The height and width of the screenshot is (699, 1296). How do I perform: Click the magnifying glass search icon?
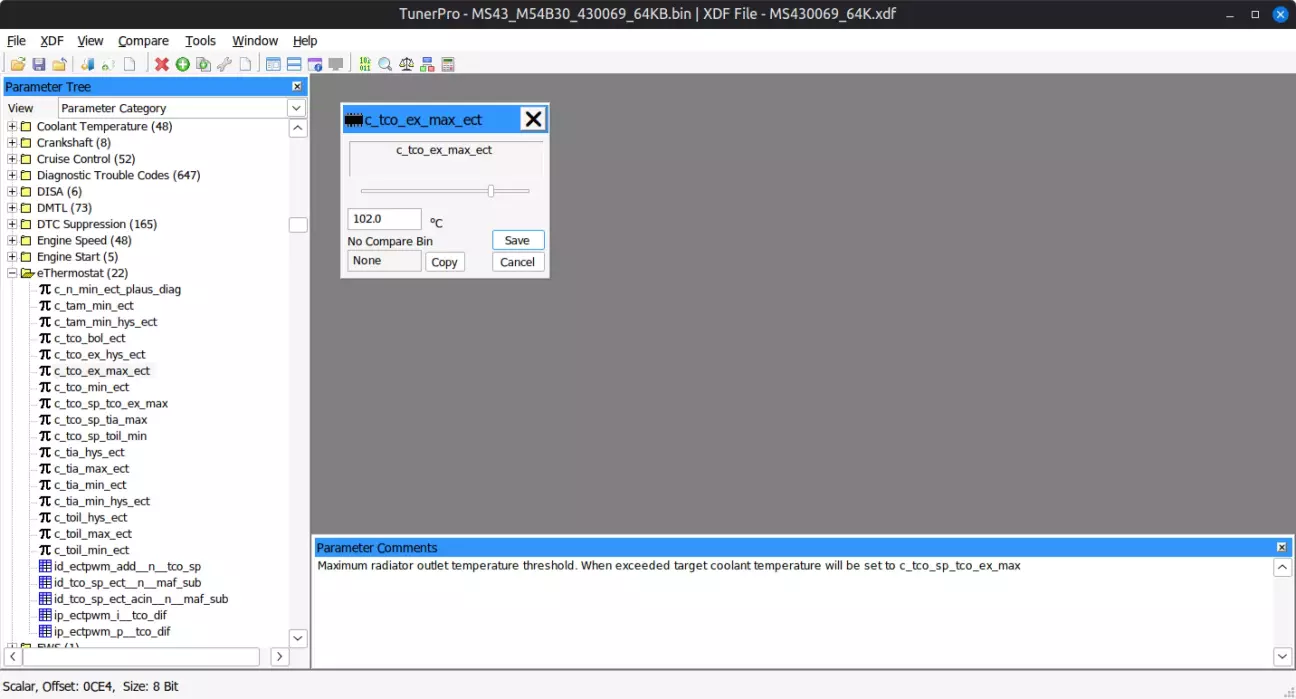(x=385, y=65)
